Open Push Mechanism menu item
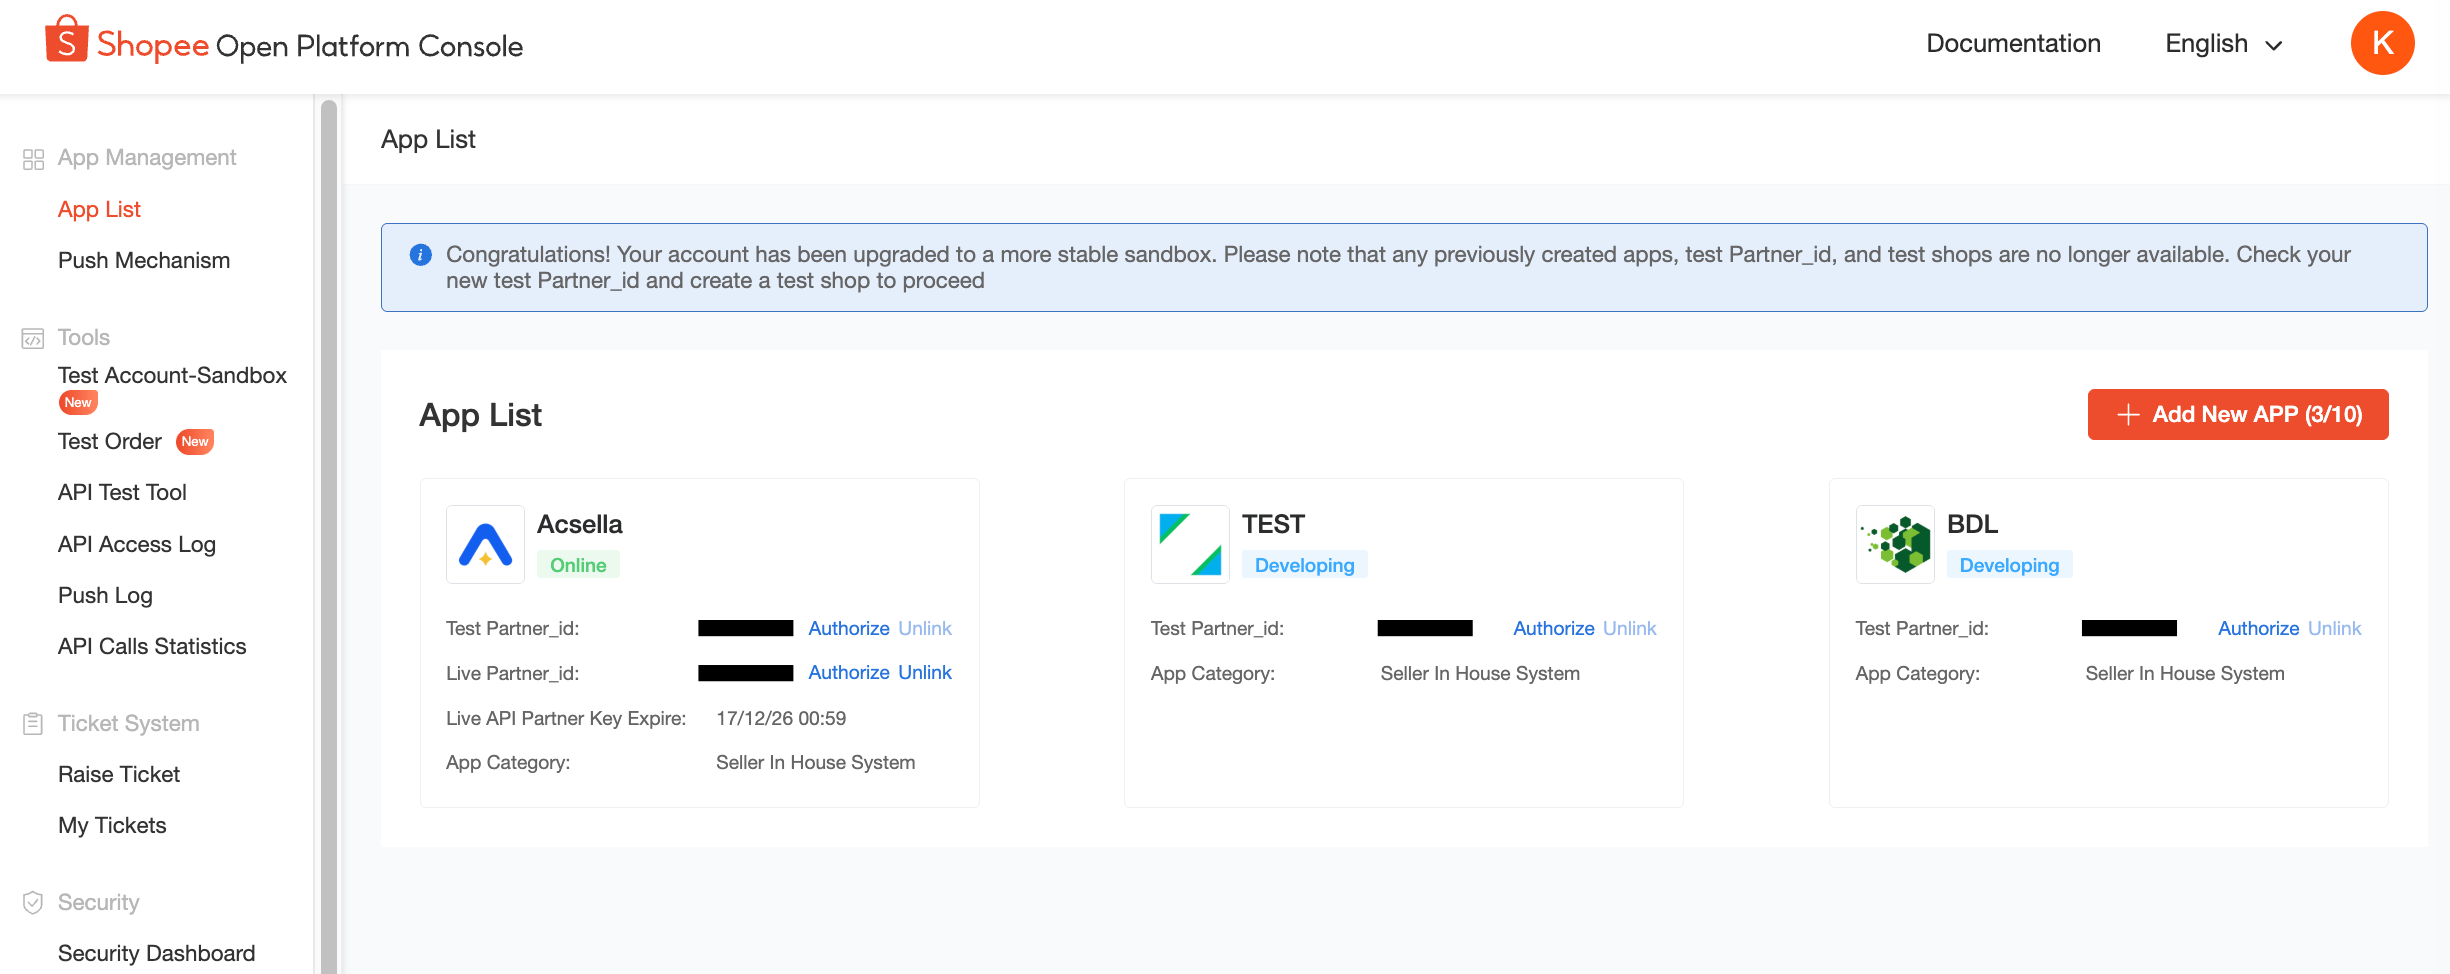2450x974 pixels. coord(144,260)
